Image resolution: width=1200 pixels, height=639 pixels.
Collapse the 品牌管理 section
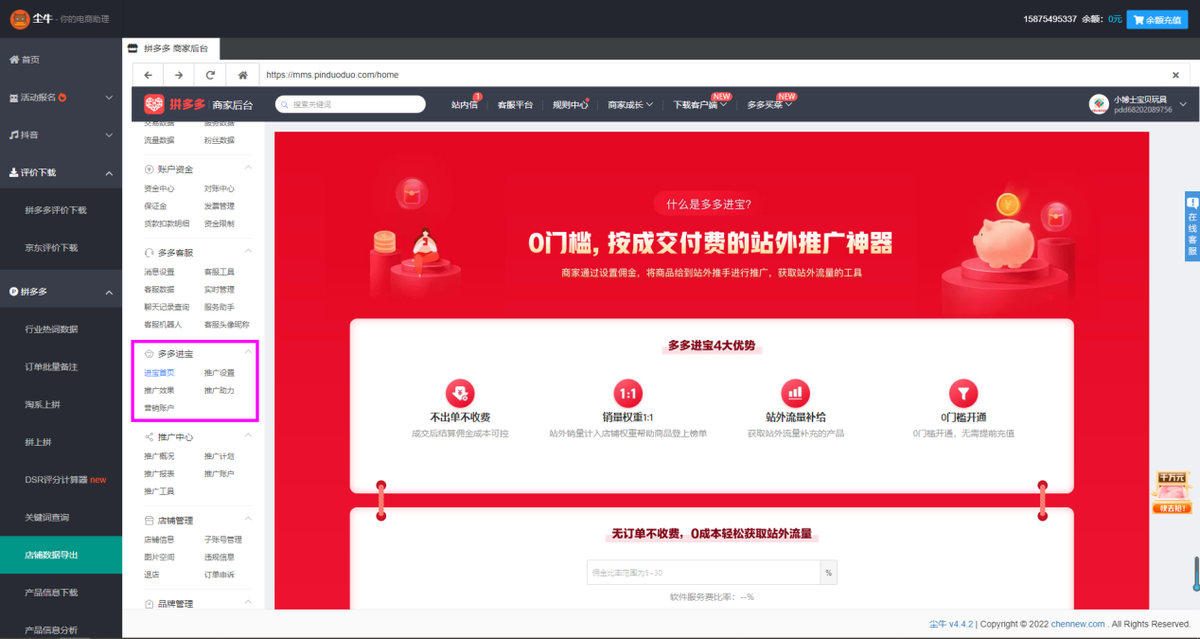tap(248, 604)
